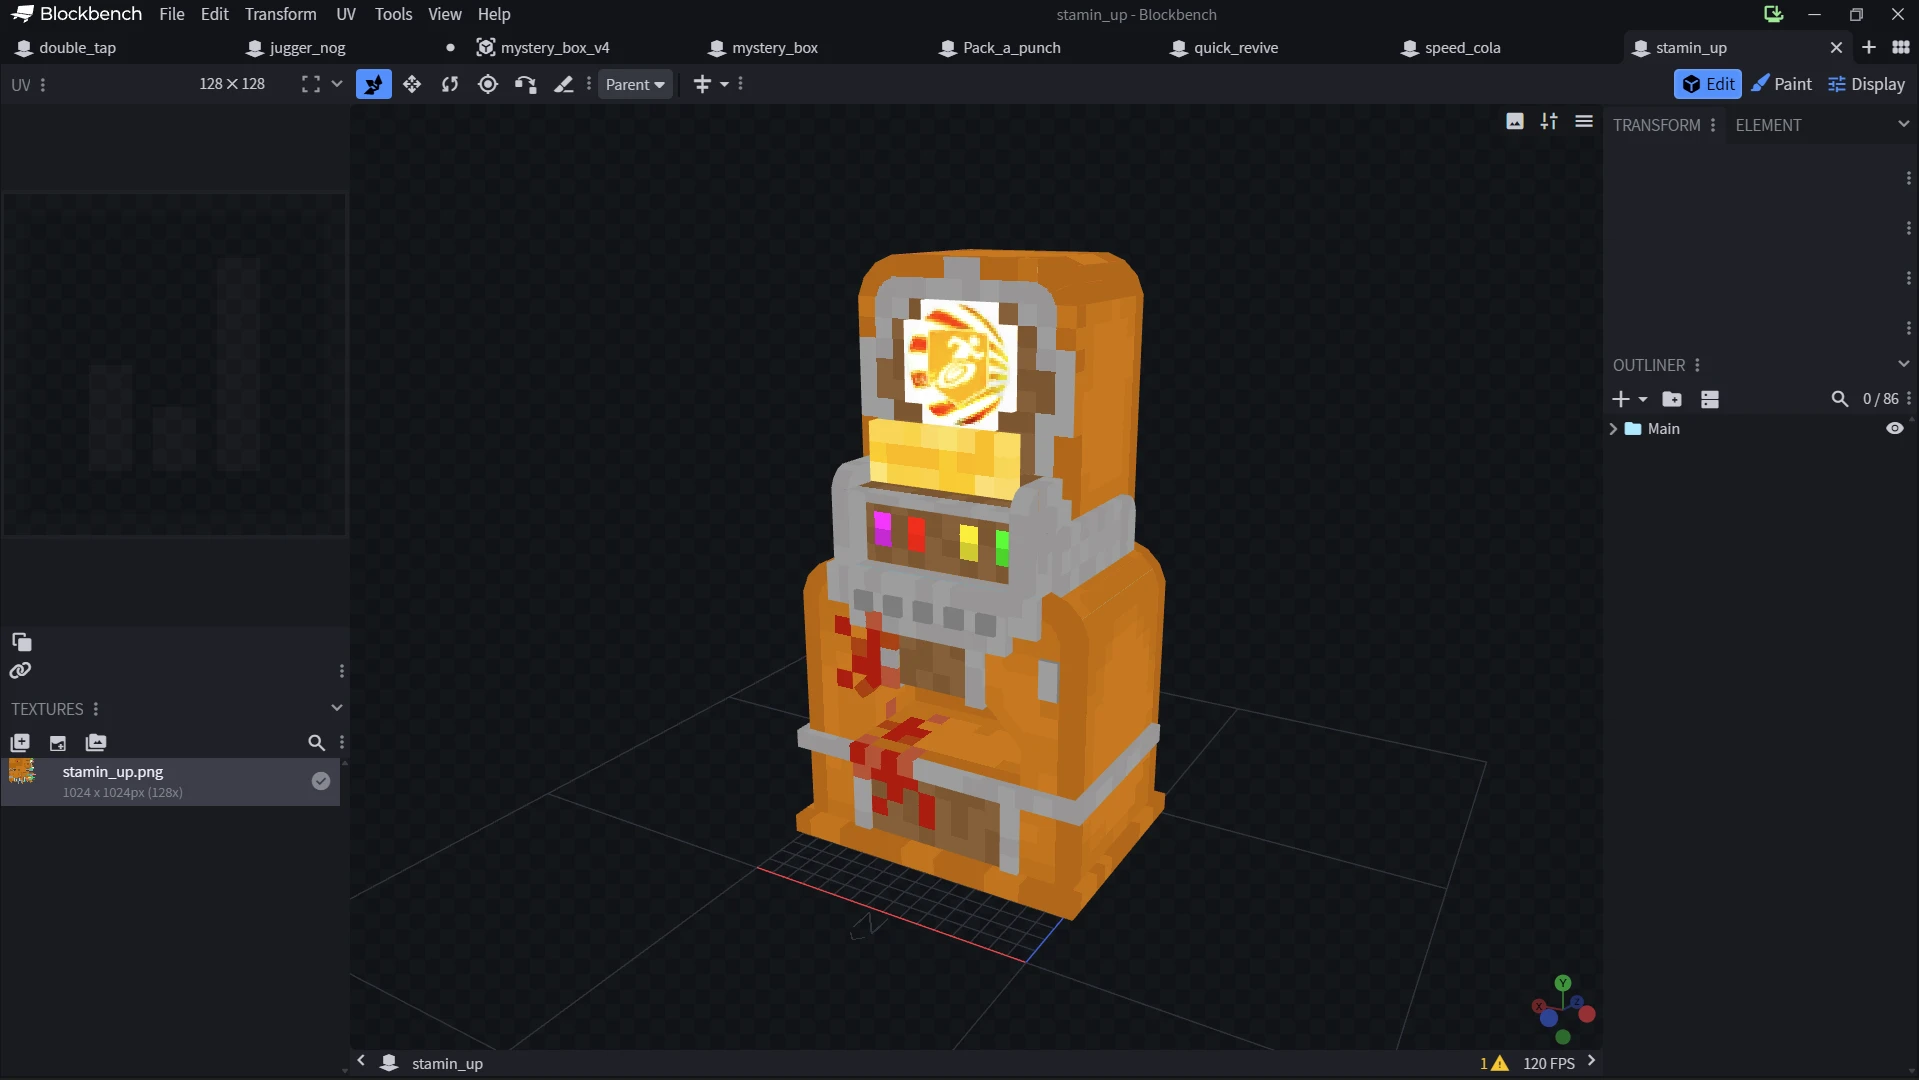This screenshot has height=1080, width=1919.
Task: Select the Knife/Seam tool icon
Action: tap(564, 85)
